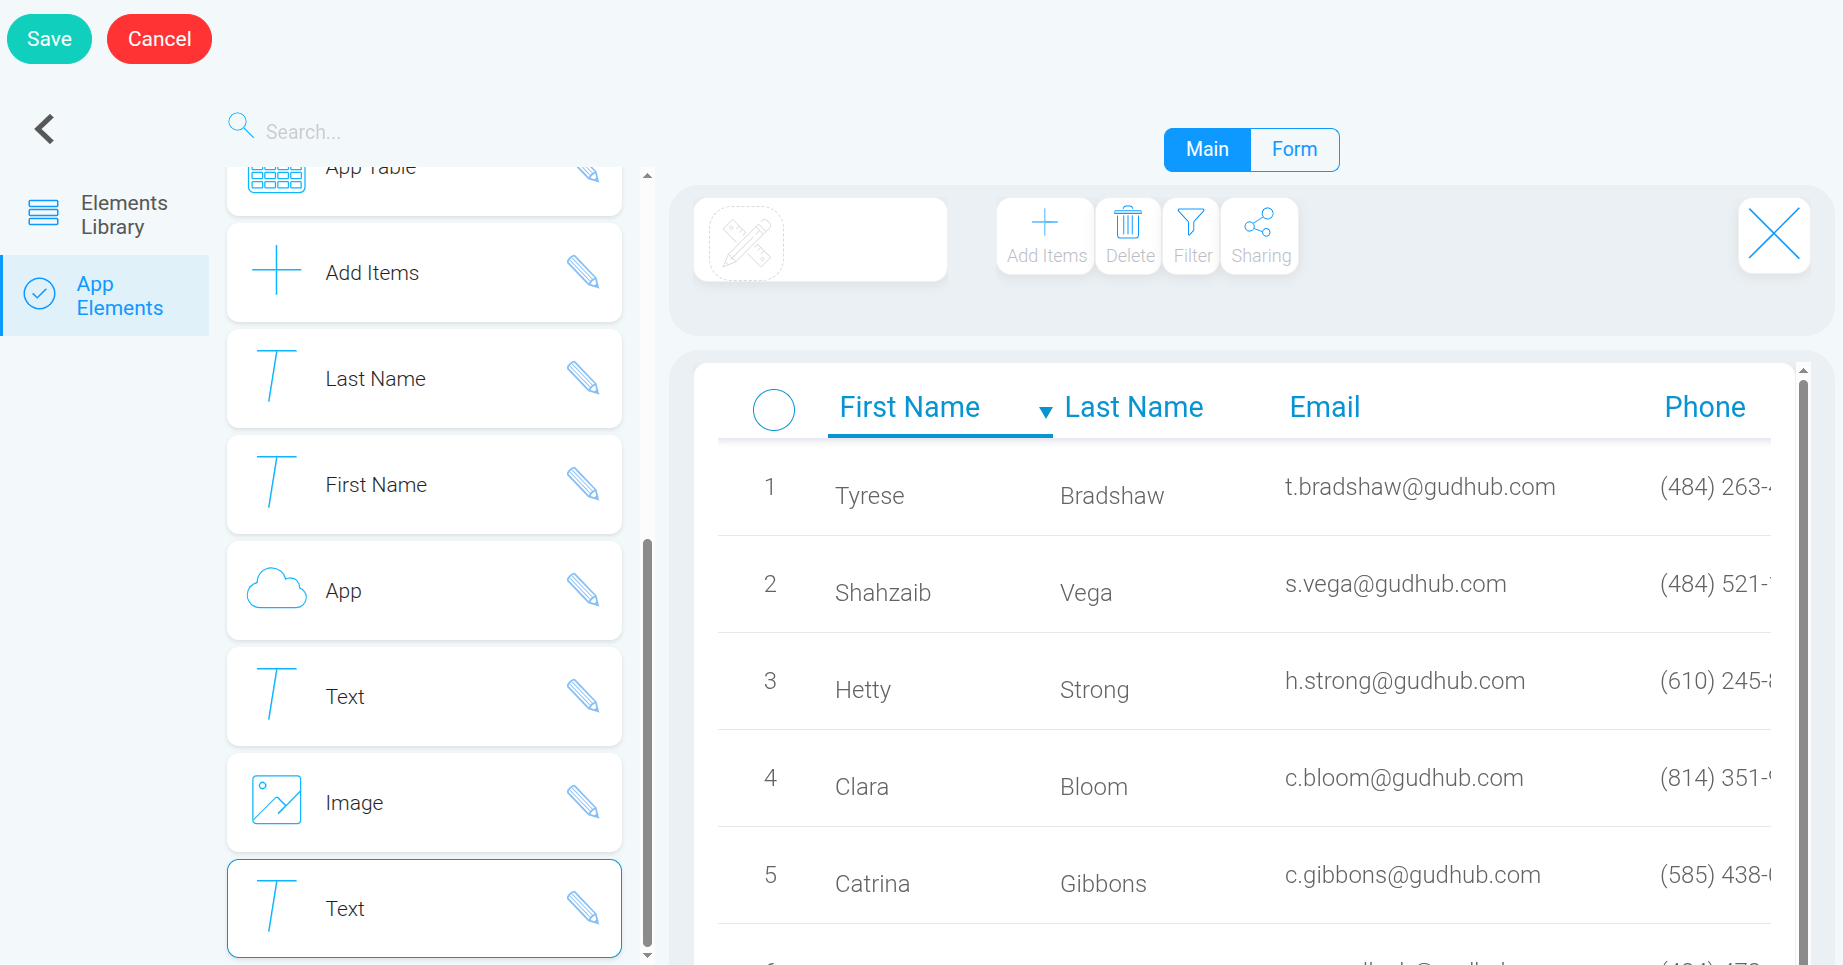Screen dimensions: 1843x965
Task: Edit the First Name element pencil
Action: coord(583,484)
